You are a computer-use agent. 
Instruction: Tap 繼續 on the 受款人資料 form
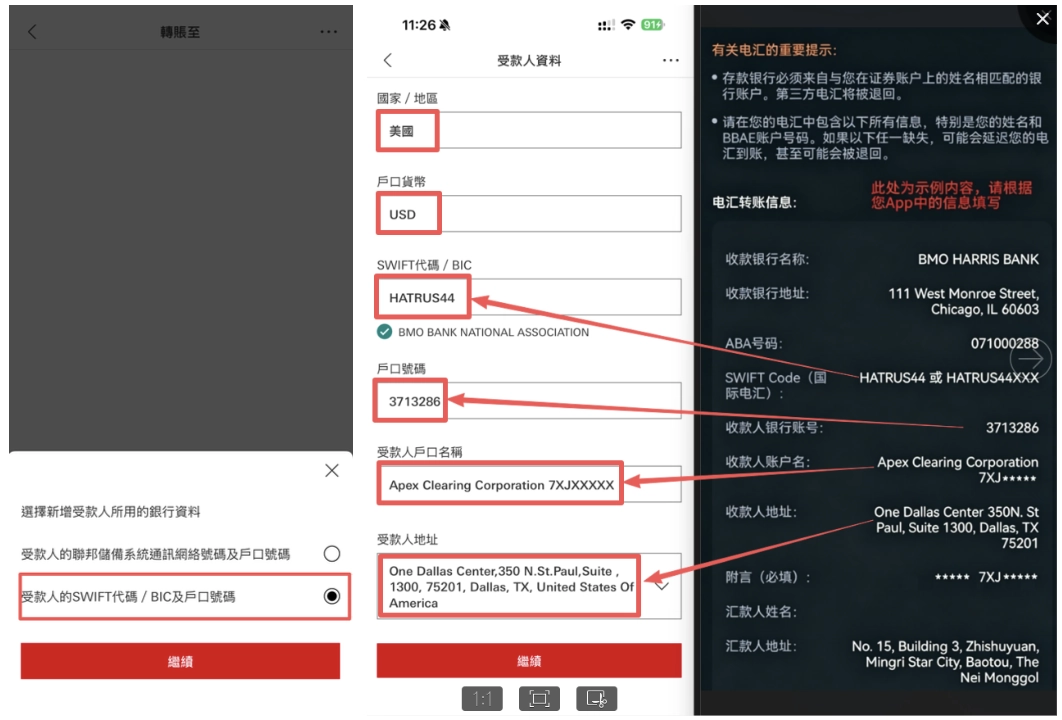(529, 661)
